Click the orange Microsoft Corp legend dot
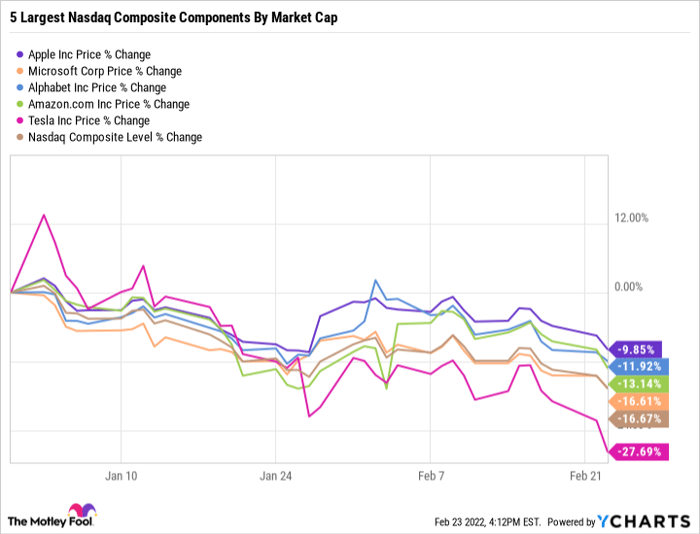This screenshot has width=700, height=534. 21,70
